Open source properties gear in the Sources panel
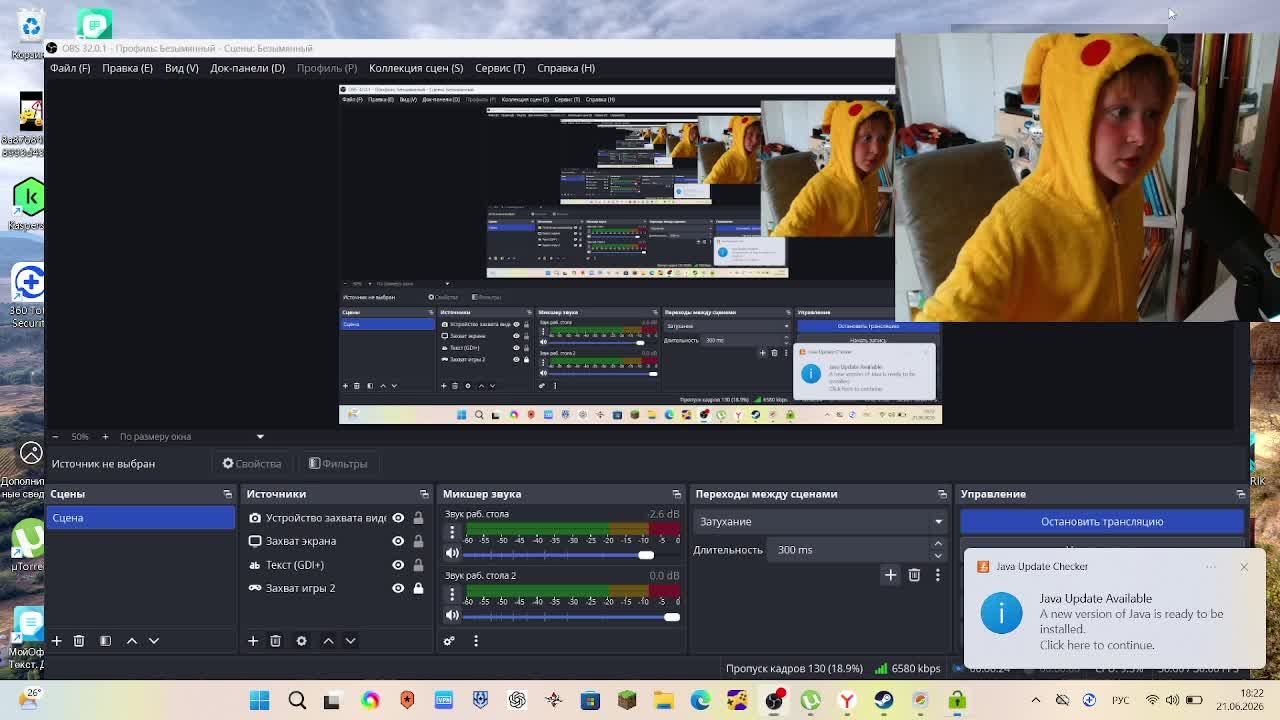Screen dimensions: 1280x720 pos(301,641)
